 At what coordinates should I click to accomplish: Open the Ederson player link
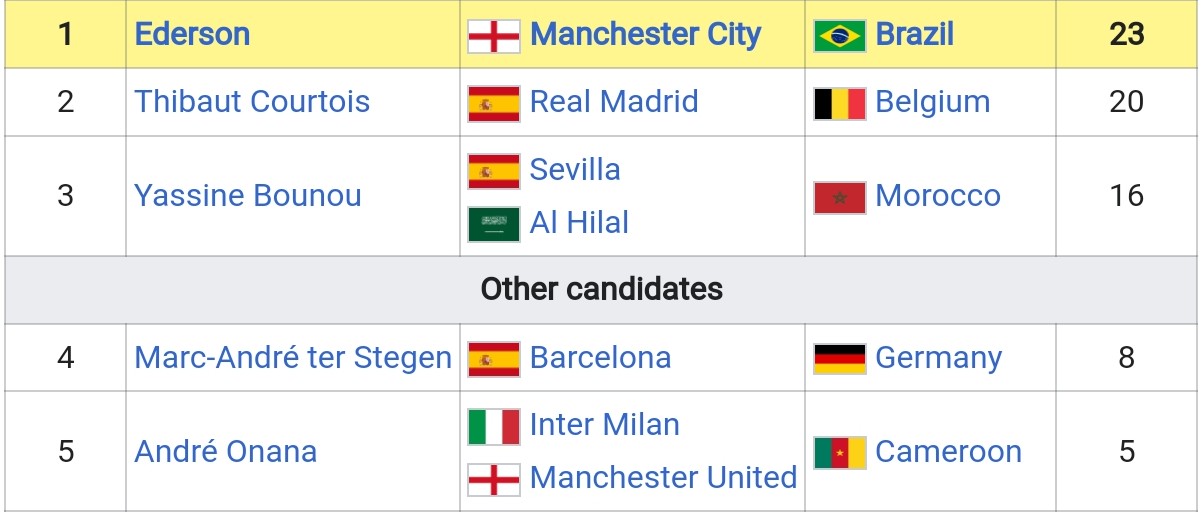(x=192, y=35)
